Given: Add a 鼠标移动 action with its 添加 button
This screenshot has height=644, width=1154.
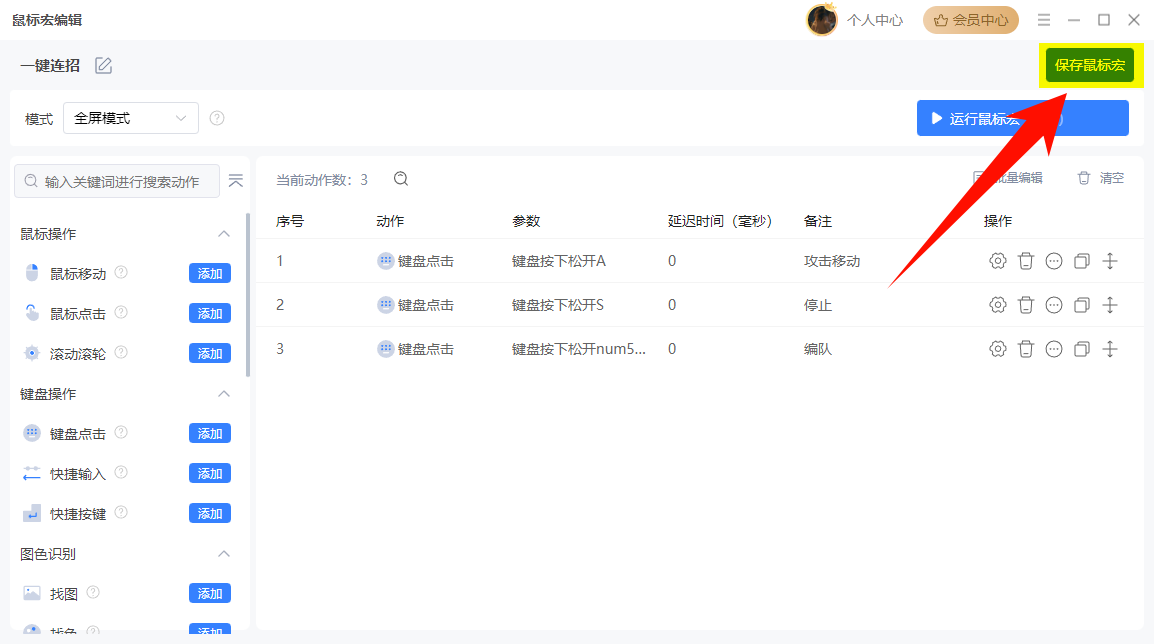Looking at the screenshot, I should point(210,272).
